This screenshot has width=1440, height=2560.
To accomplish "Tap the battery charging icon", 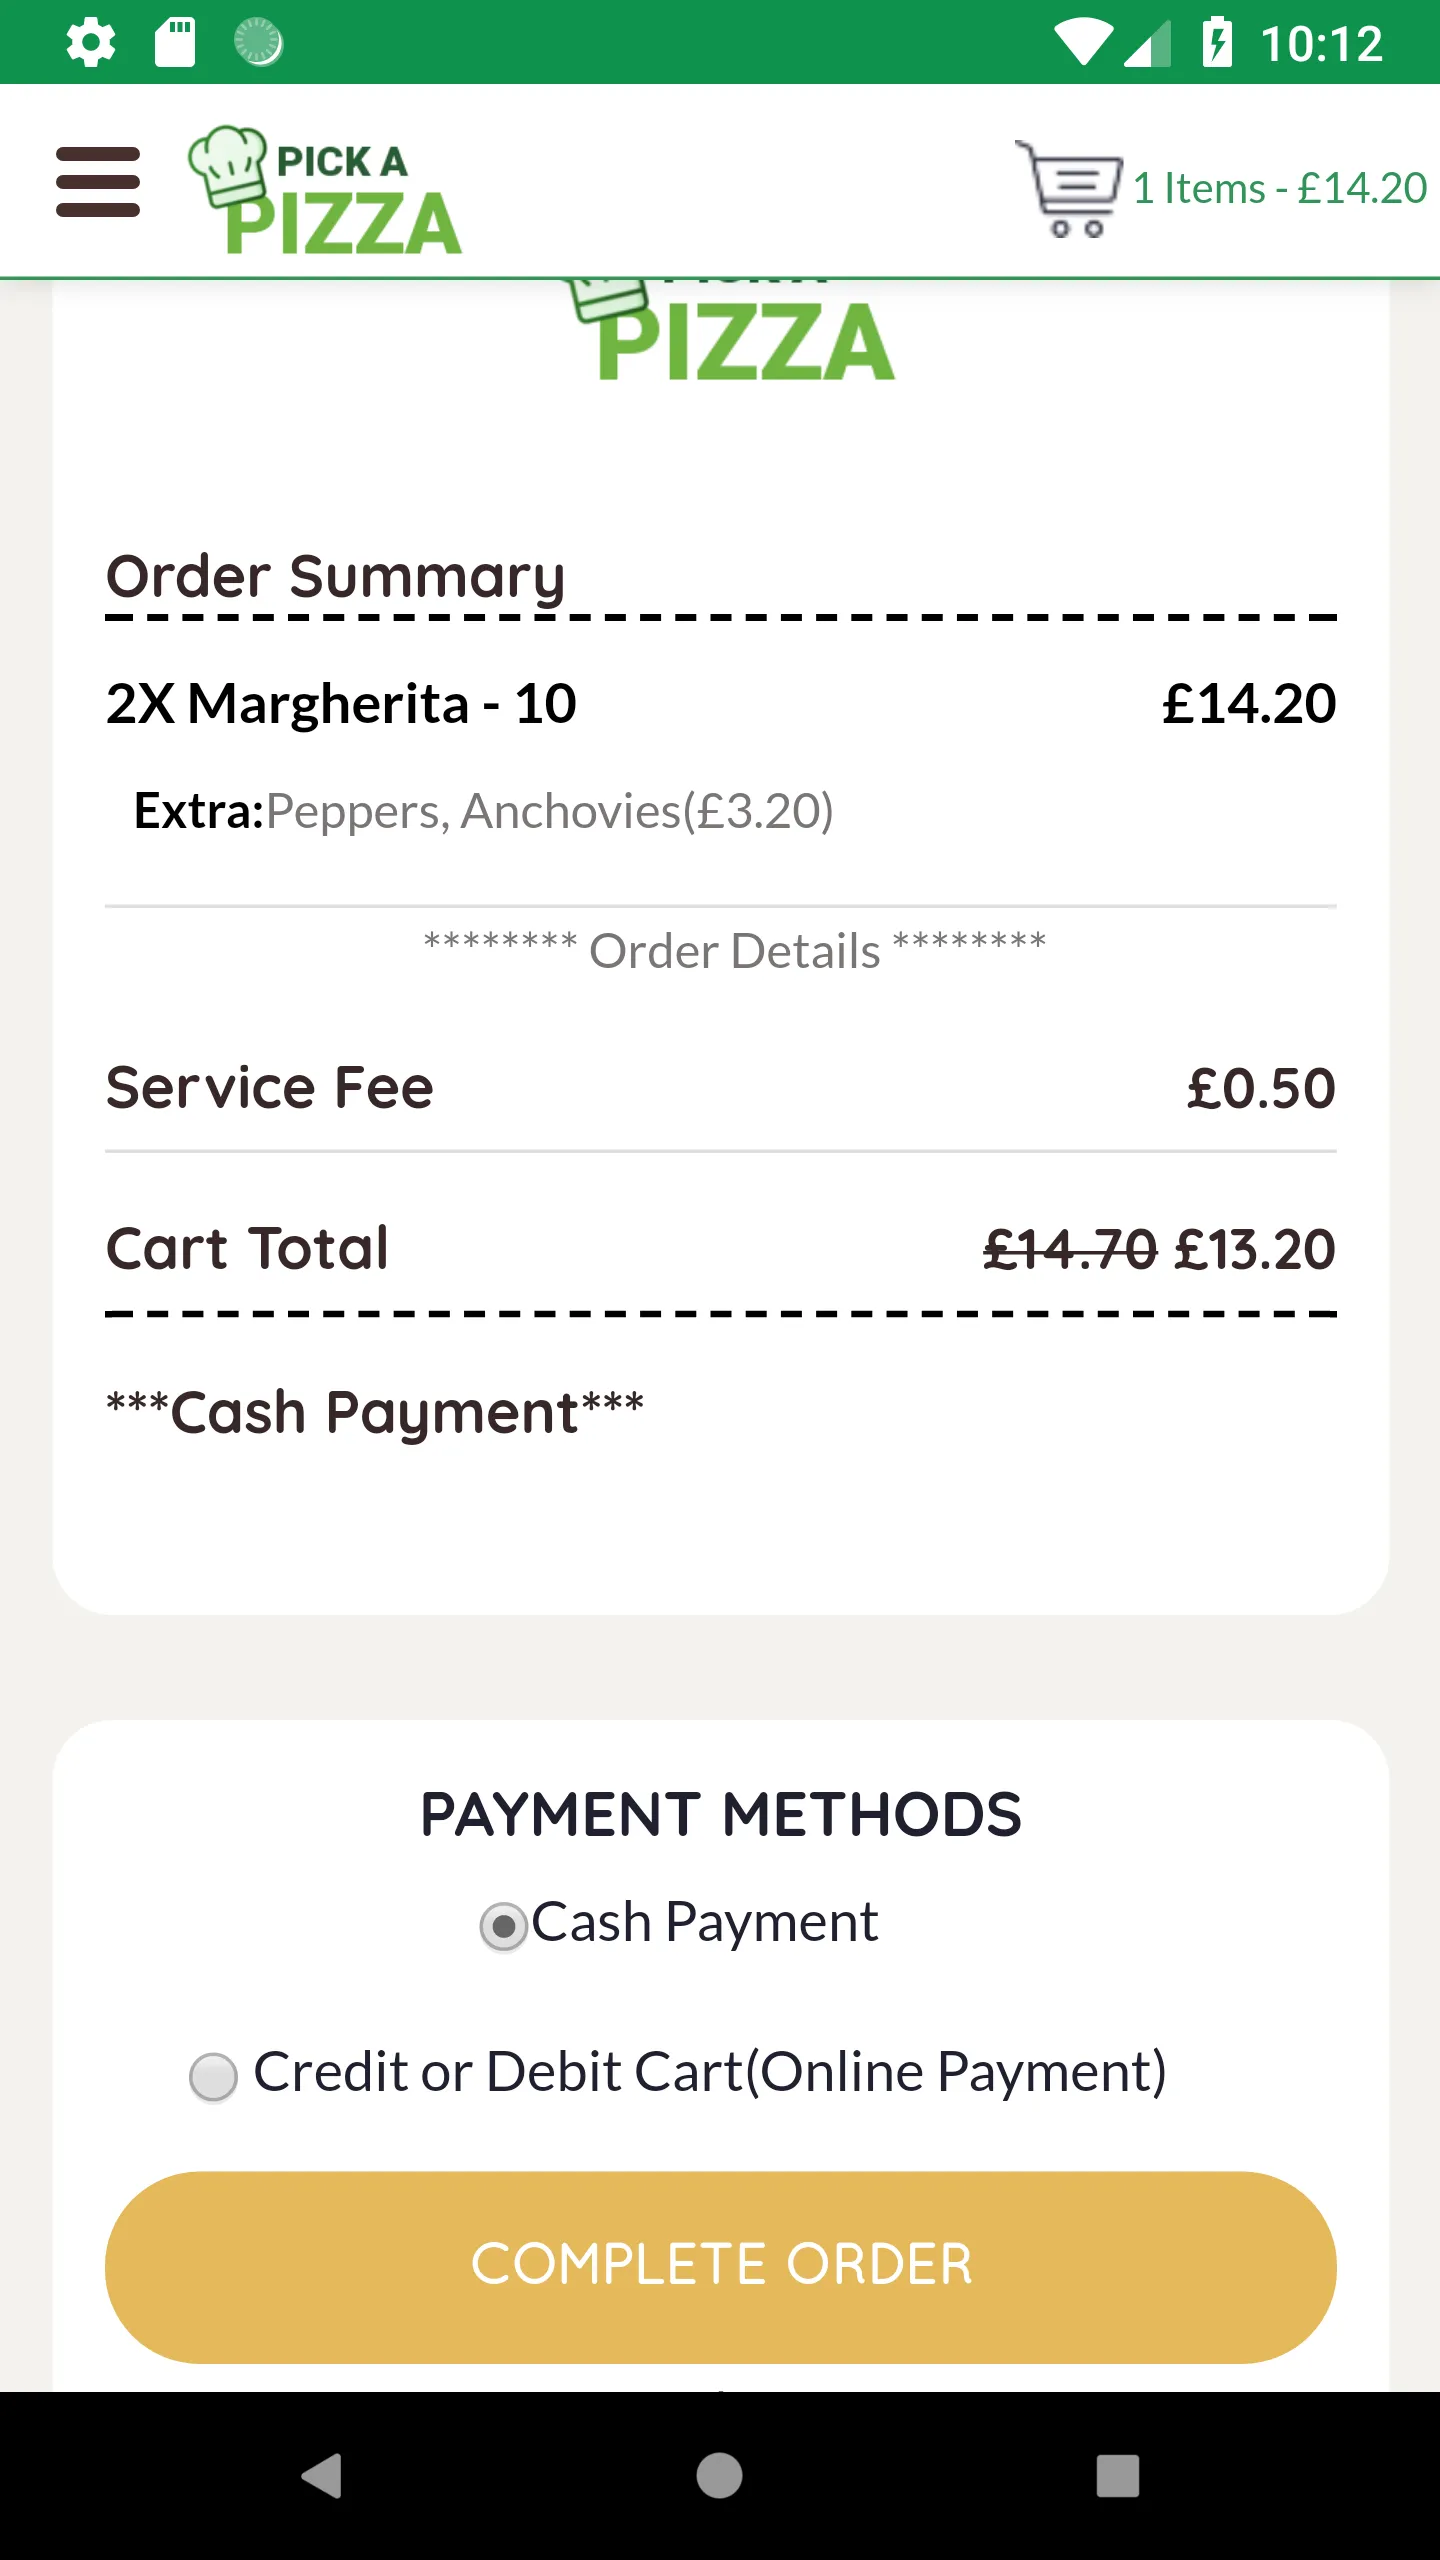I will pos(1217,43).
